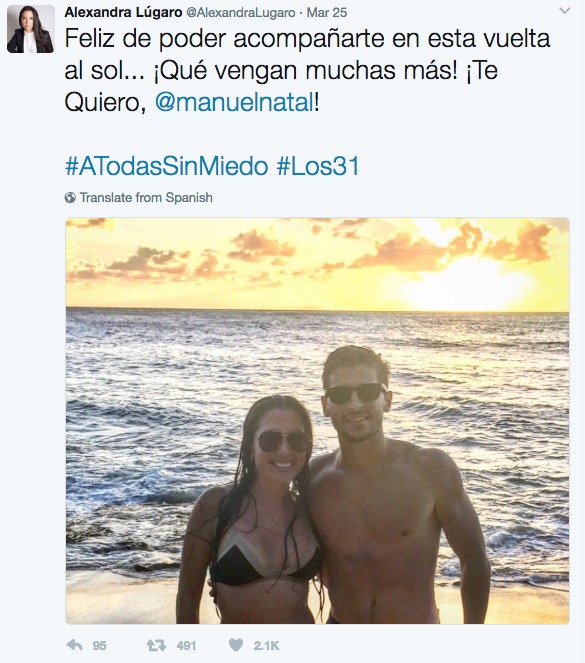Click the tweet text body
The height and width of the screenshot is (663, 585).
click(307, 71)
